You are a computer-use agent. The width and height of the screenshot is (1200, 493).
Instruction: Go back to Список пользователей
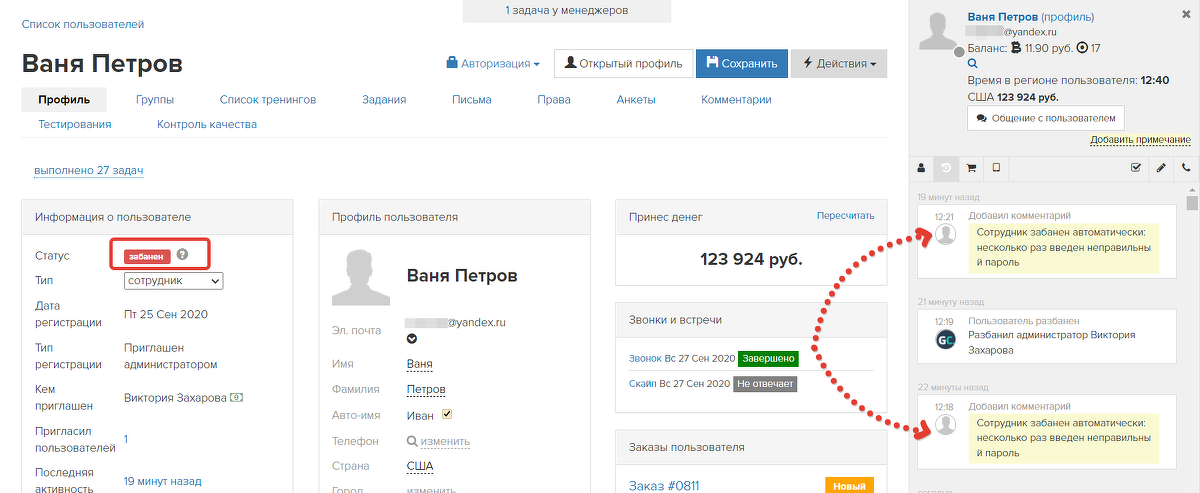click(x=83, y=23)
